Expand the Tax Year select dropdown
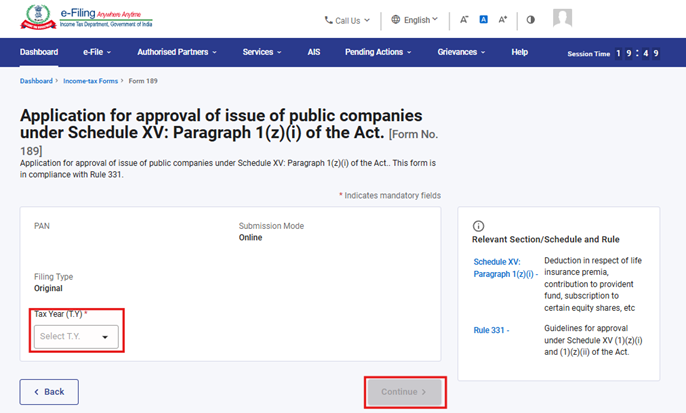 [76, 337]
